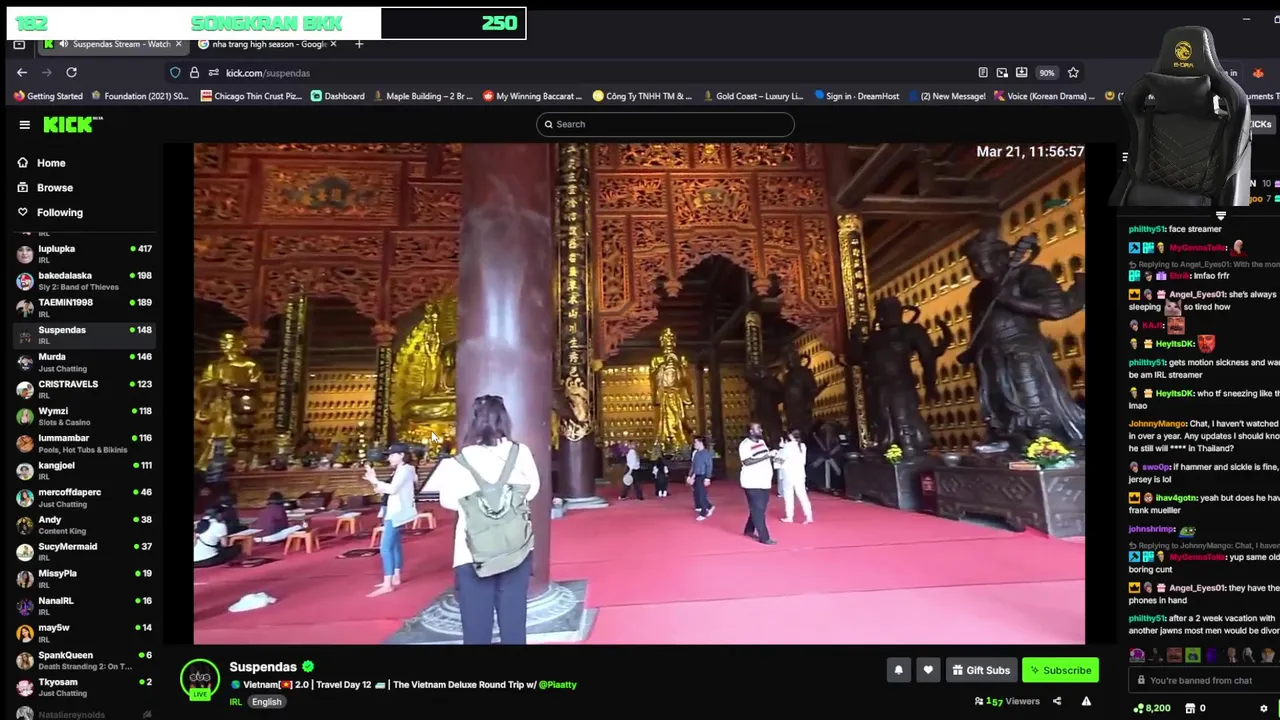Mute the Suspendas Stream tab audio icon
The width and height of the screenshot is (1280, 720).
[64, 44]
